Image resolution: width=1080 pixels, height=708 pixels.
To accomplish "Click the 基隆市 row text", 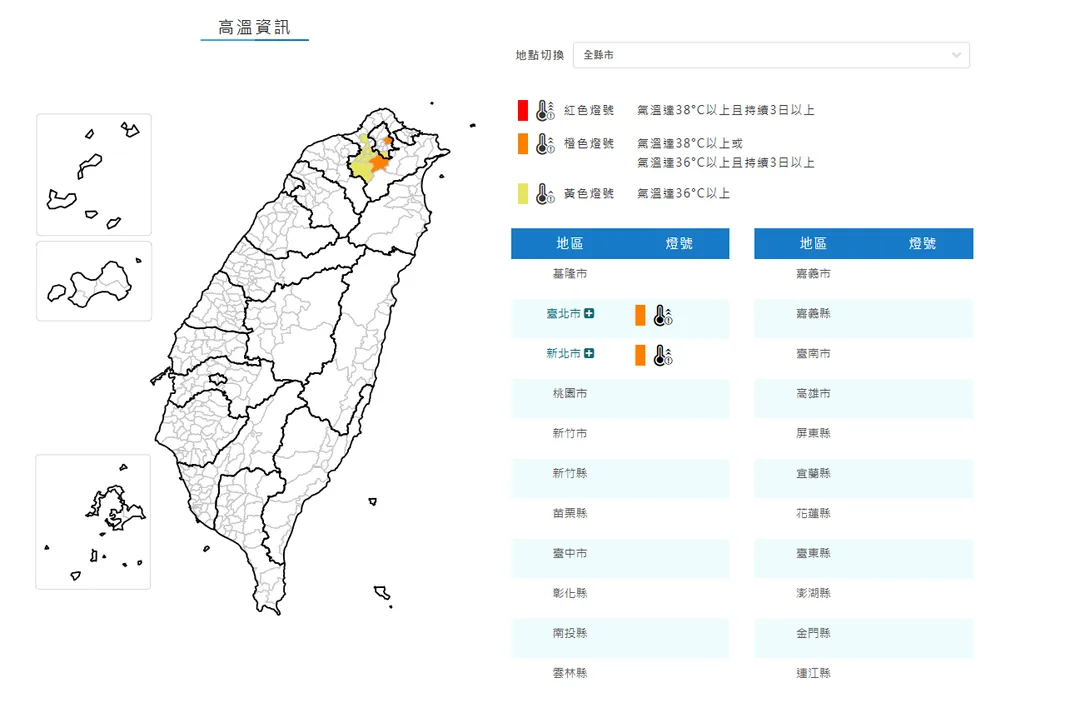I will 570,273.
